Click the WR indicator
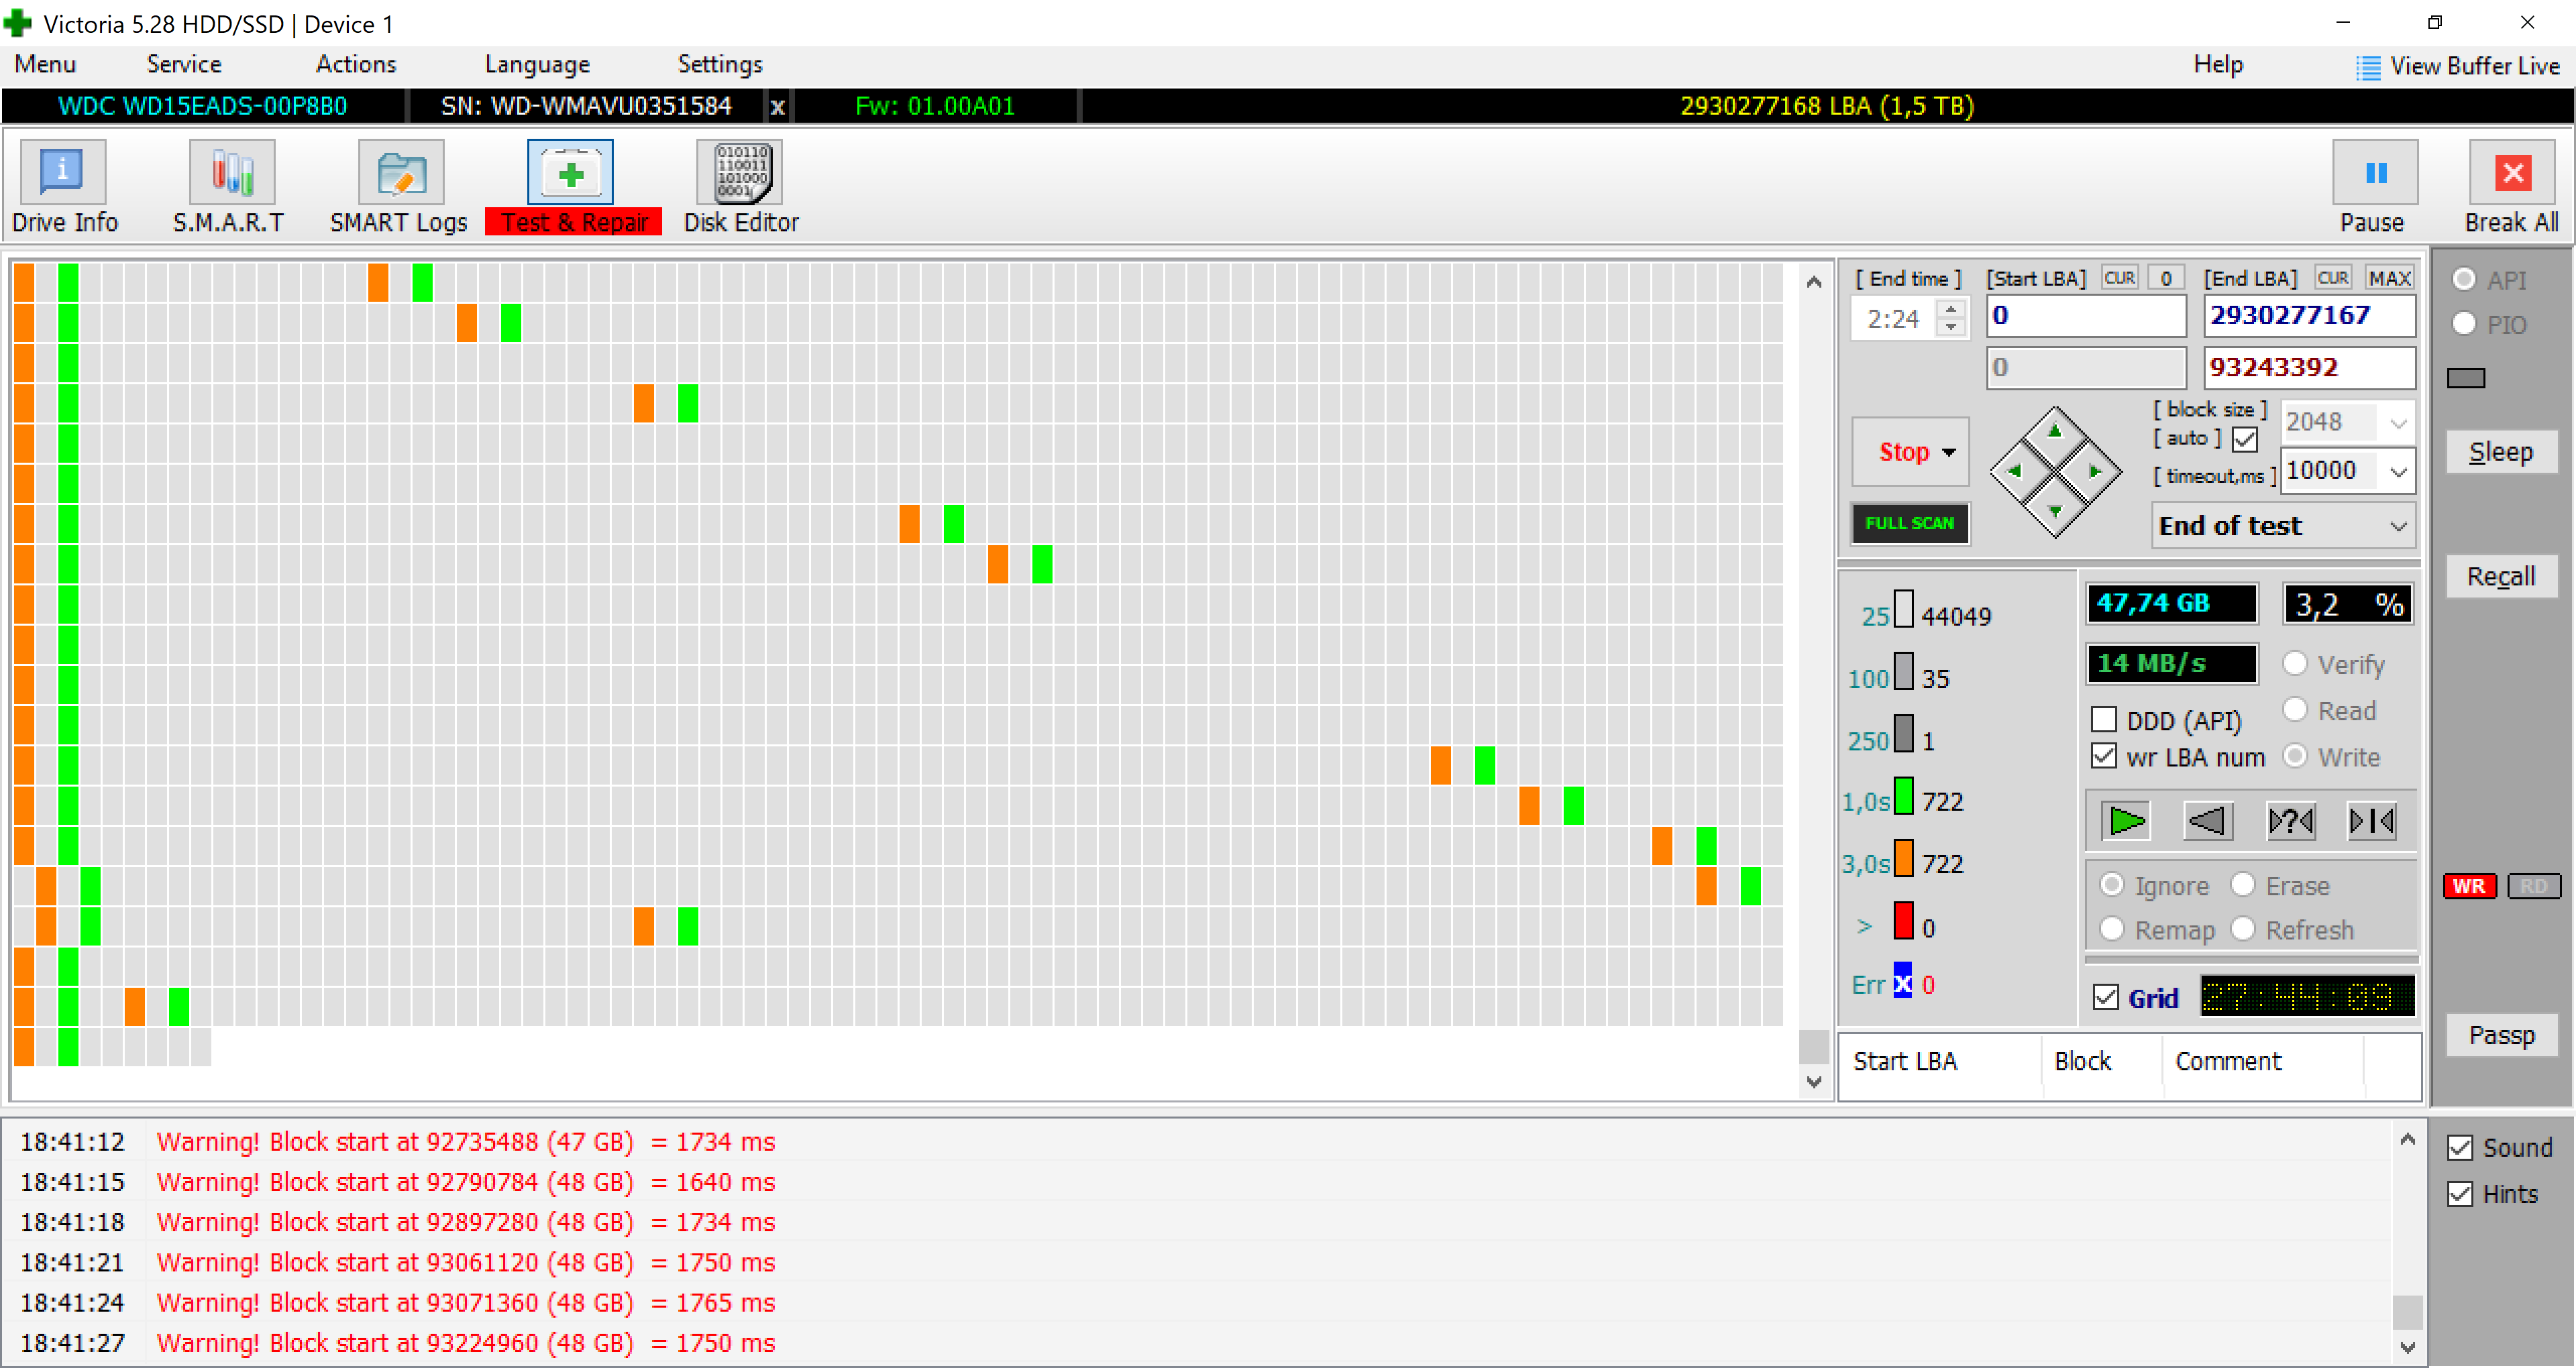Image resolution: width=2576 pixels, height=1368 pixels. point(2469,886)
